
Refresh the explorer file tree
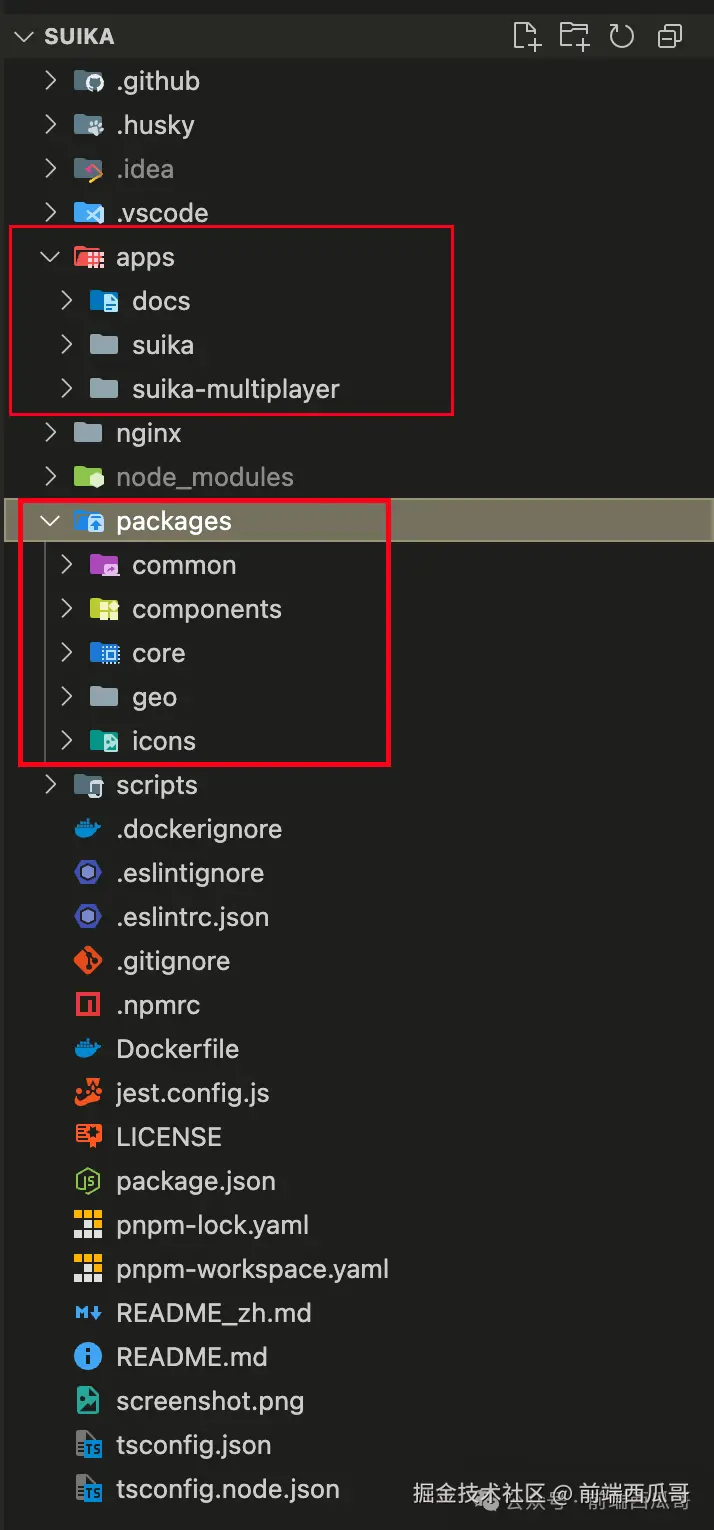[x=622, y=37]
